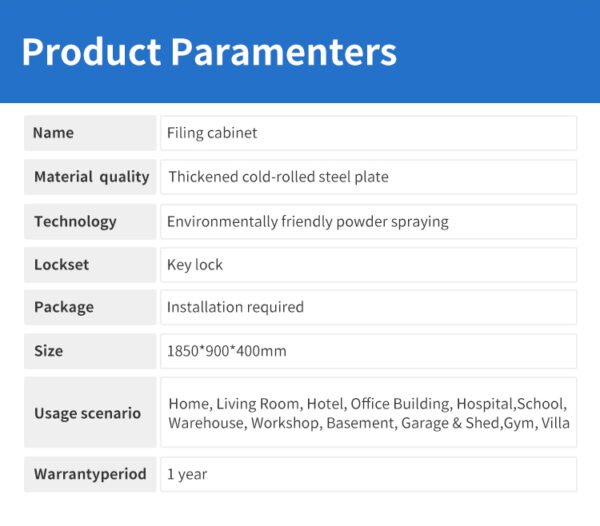This screenshot has height=526, width=600.
Task: Click the "Product Paramenters" heading
Action: click(x=208, y=51)
